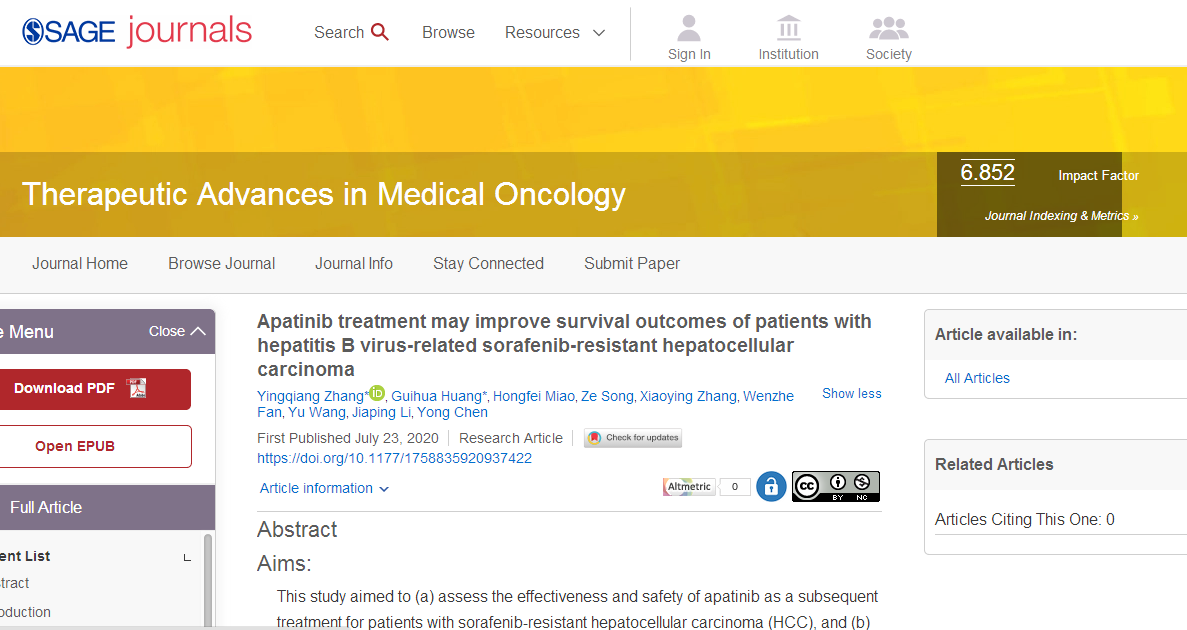This screenshot has height=630, width=1187.
Task: Click the SAGE Journals logo
Action: (137, 31)
